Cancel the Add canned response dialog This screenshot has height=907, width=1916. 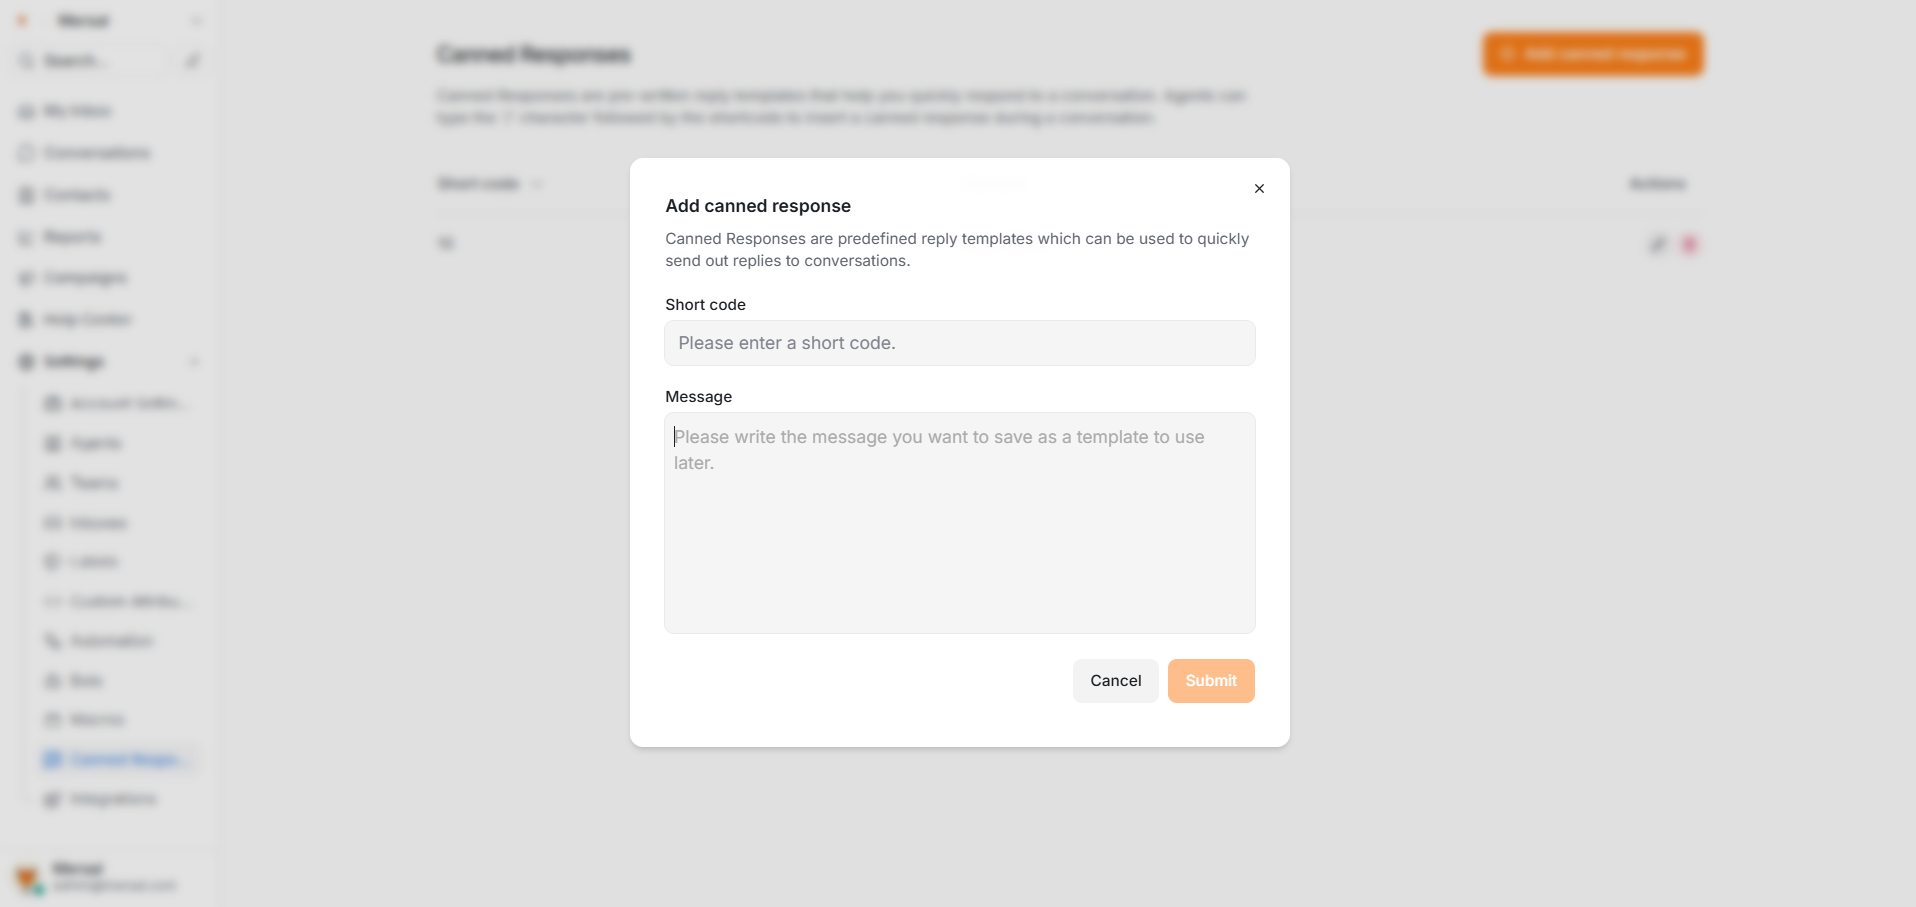point(1114,680)
